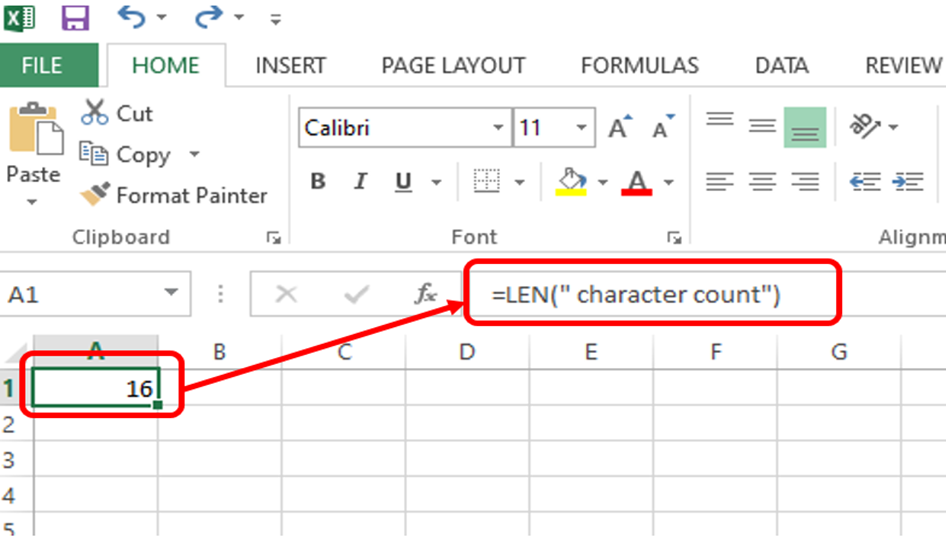The width and height of the screenshot is (946, 549).
Task: Apply yellow fill color
Action: coord(571,182)
